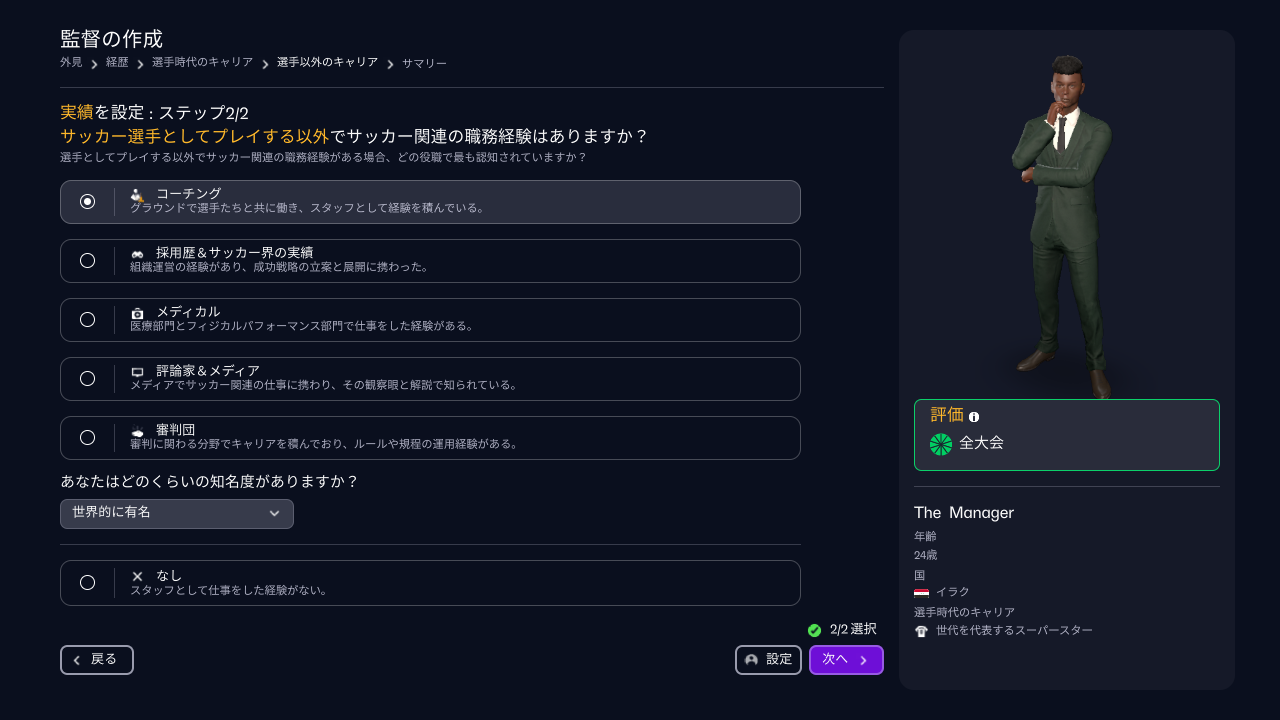Screen dimensions: 1280x720
Task: Click the メディカル medical bag icon
Action: (x=136, y=313)
